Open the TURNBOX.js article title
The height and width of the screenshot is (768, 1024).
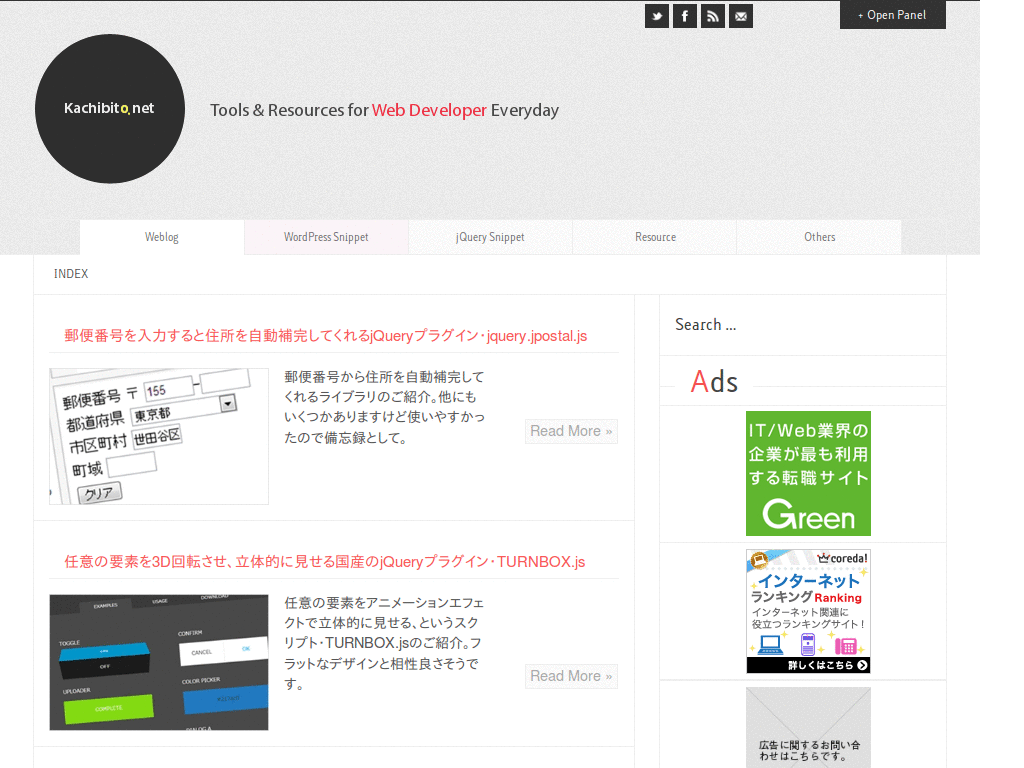[x=325, y=562]
